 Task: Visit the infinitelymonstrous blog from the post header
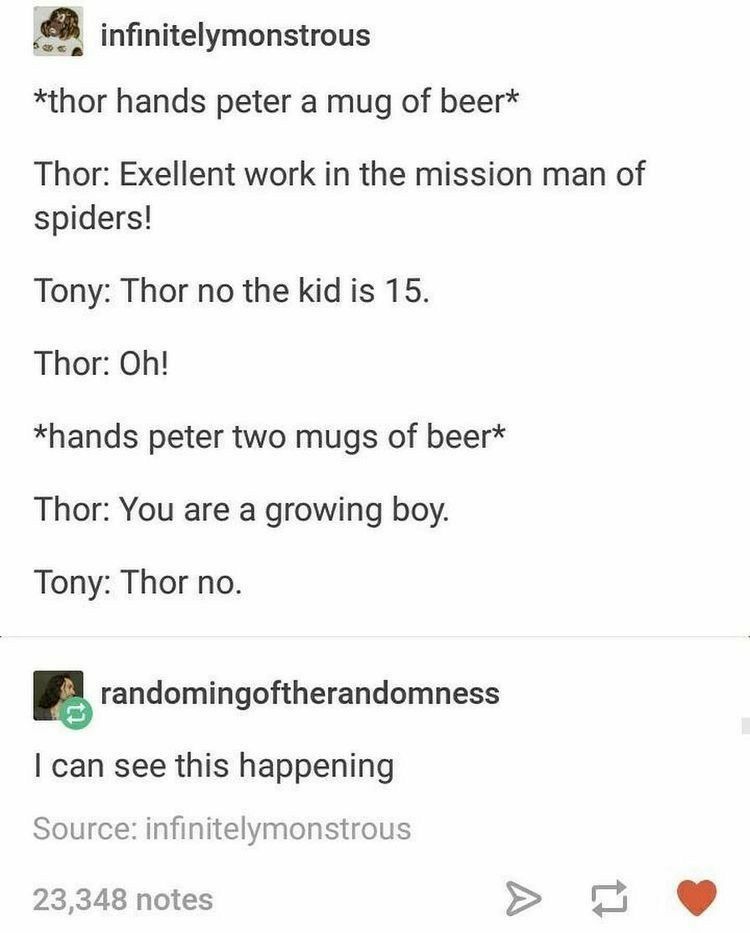coord(235,35)
